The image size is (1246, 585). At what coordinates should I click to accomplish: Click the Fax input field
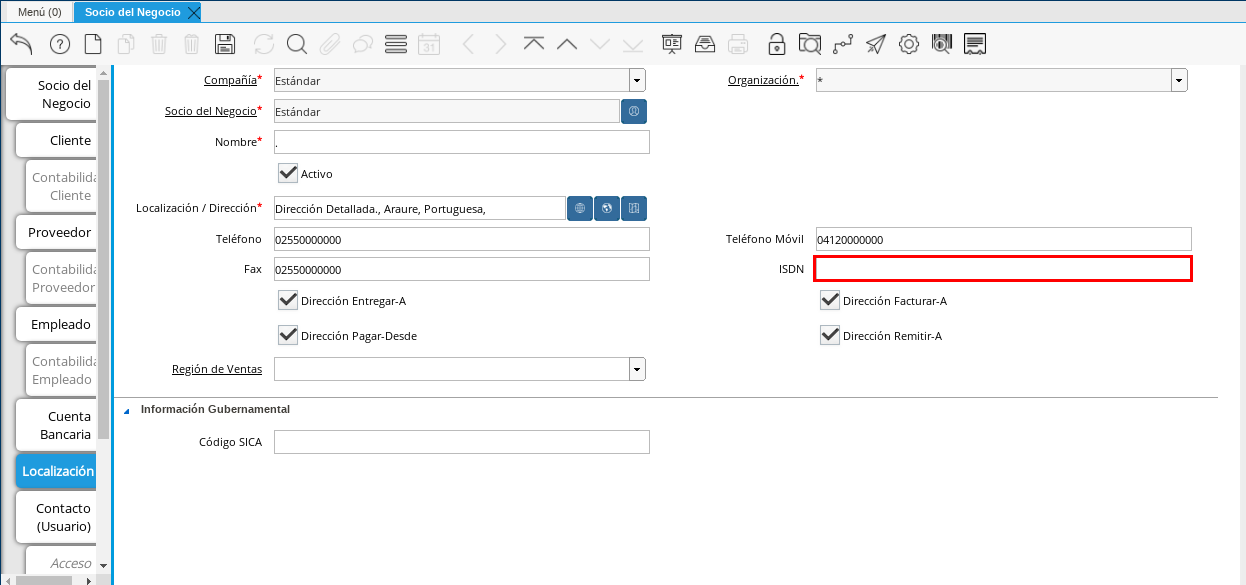click(462, 269)
